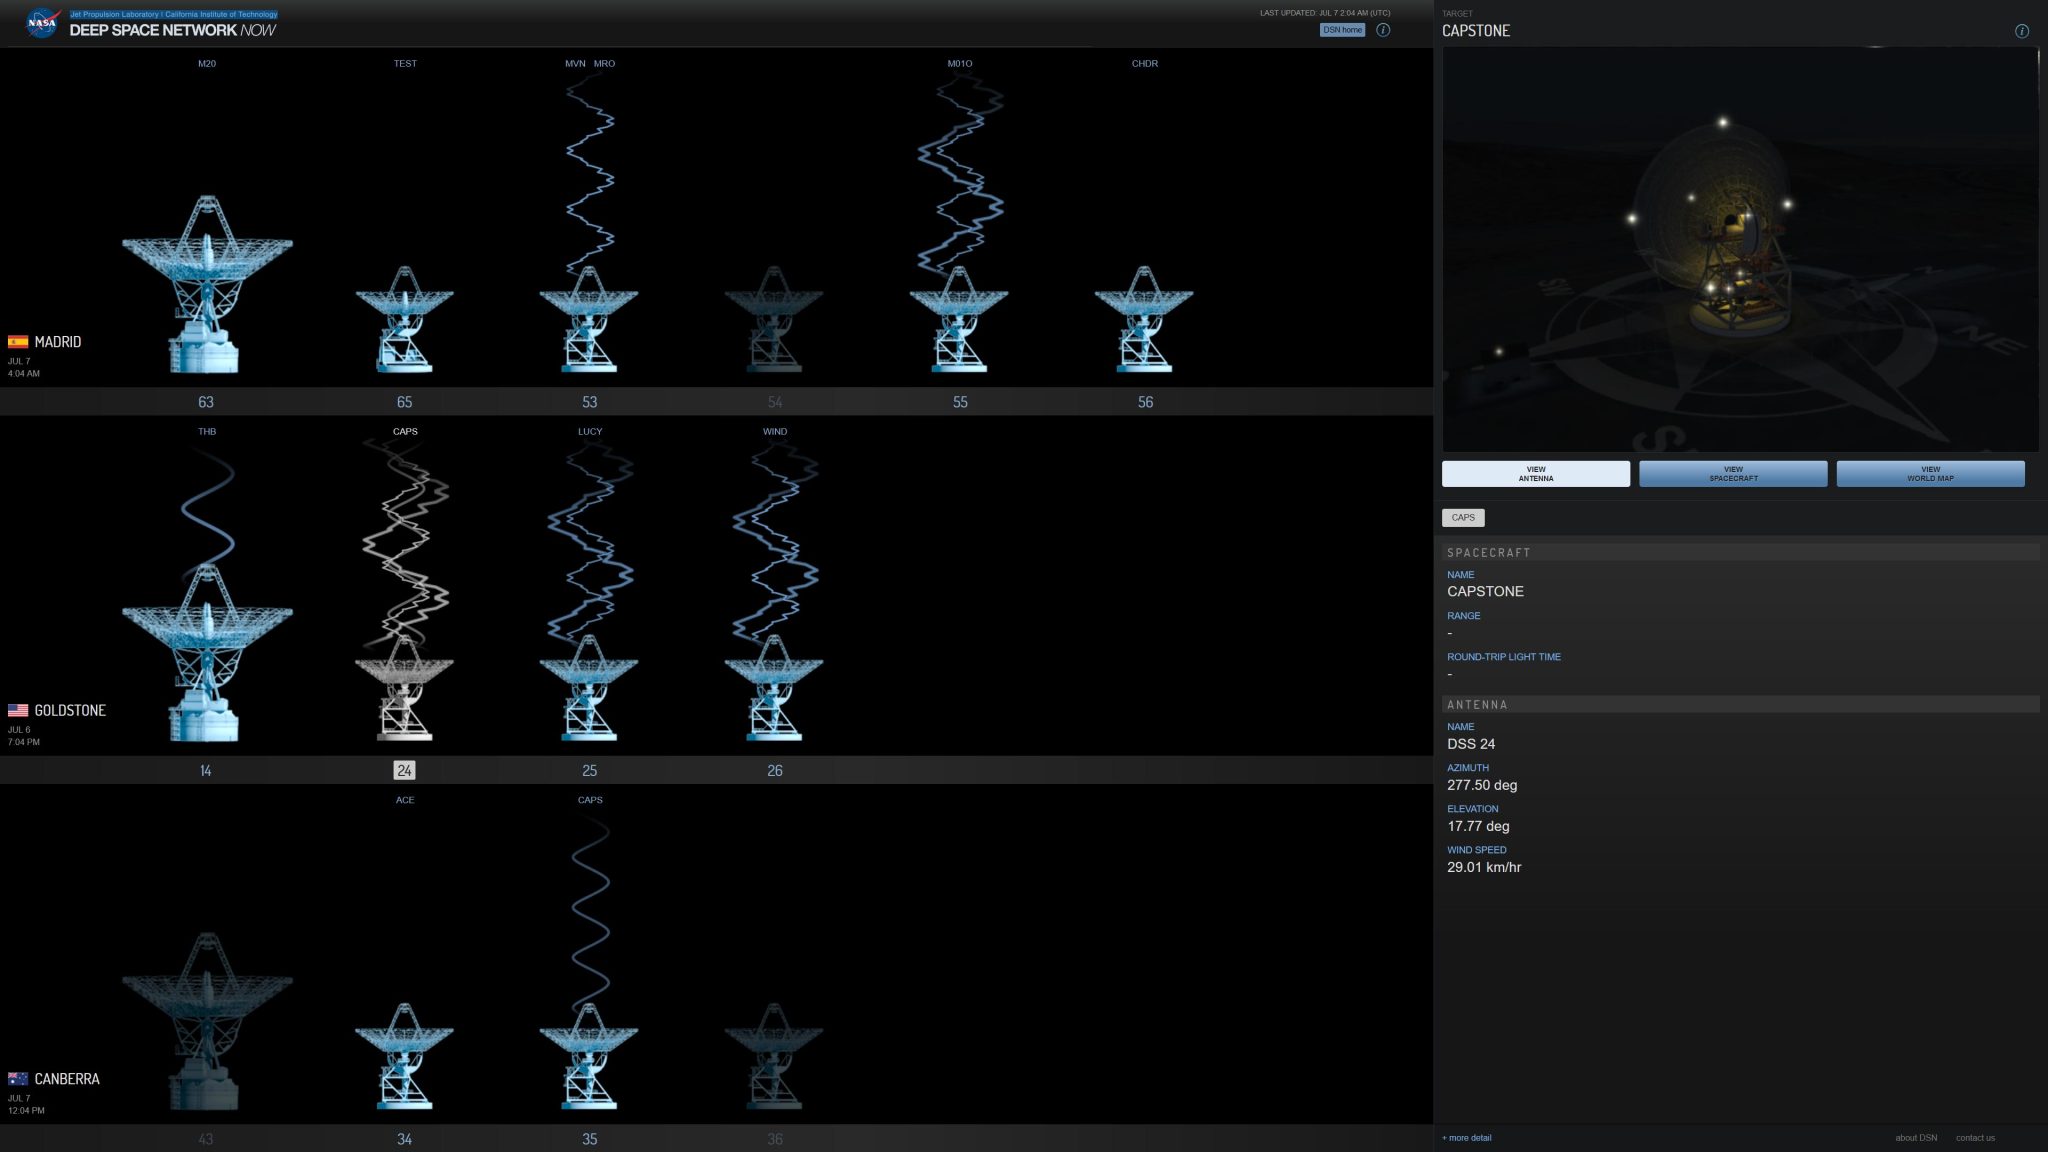
Task: Click the DSN home button
Action: (1341, 30)
